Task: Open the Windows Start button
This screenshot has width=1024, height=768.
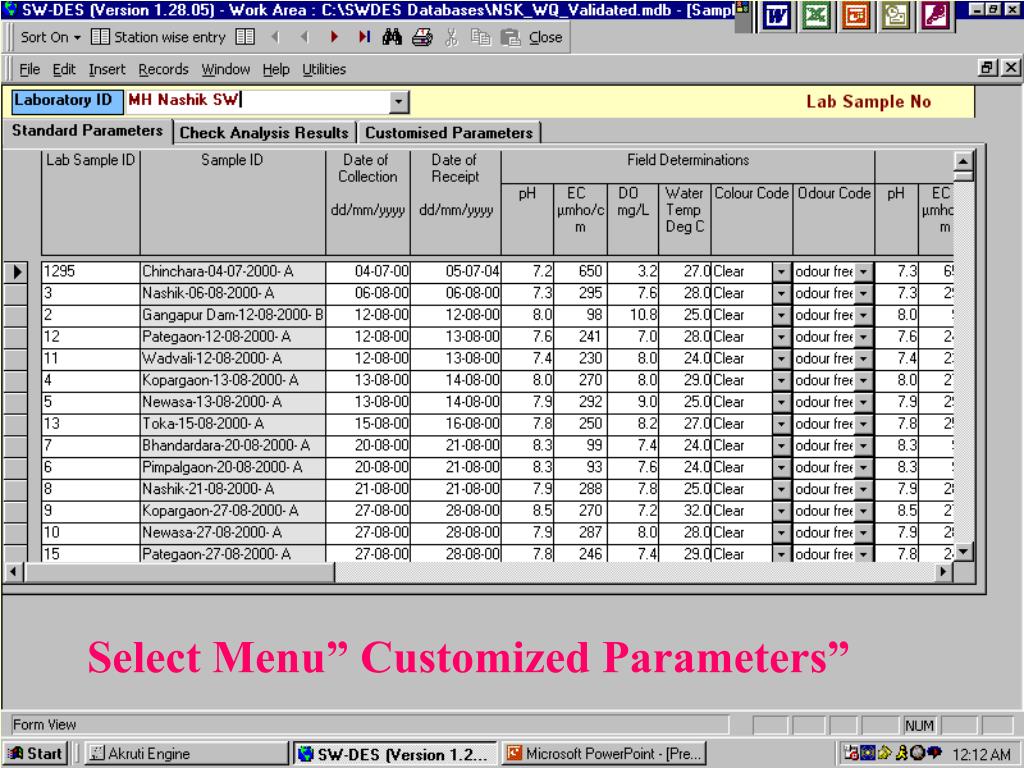Action: (x=35, y=754)
